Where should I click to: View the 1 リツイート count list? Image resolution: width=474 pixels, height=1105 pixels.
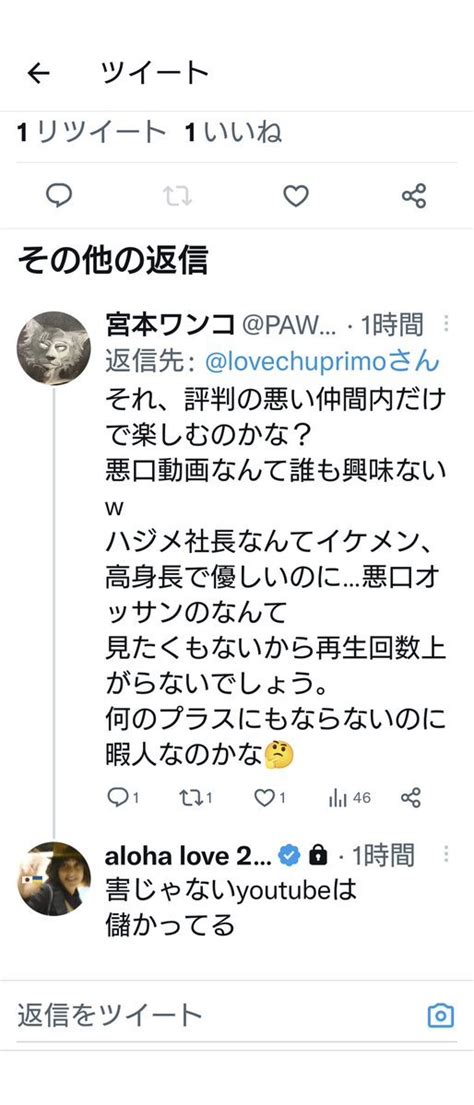92,132
